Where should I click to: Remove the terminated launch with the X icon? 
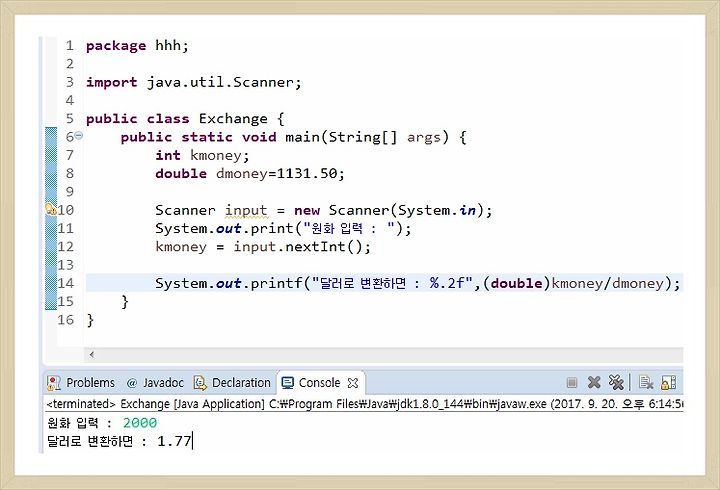[x=594, y=382]
